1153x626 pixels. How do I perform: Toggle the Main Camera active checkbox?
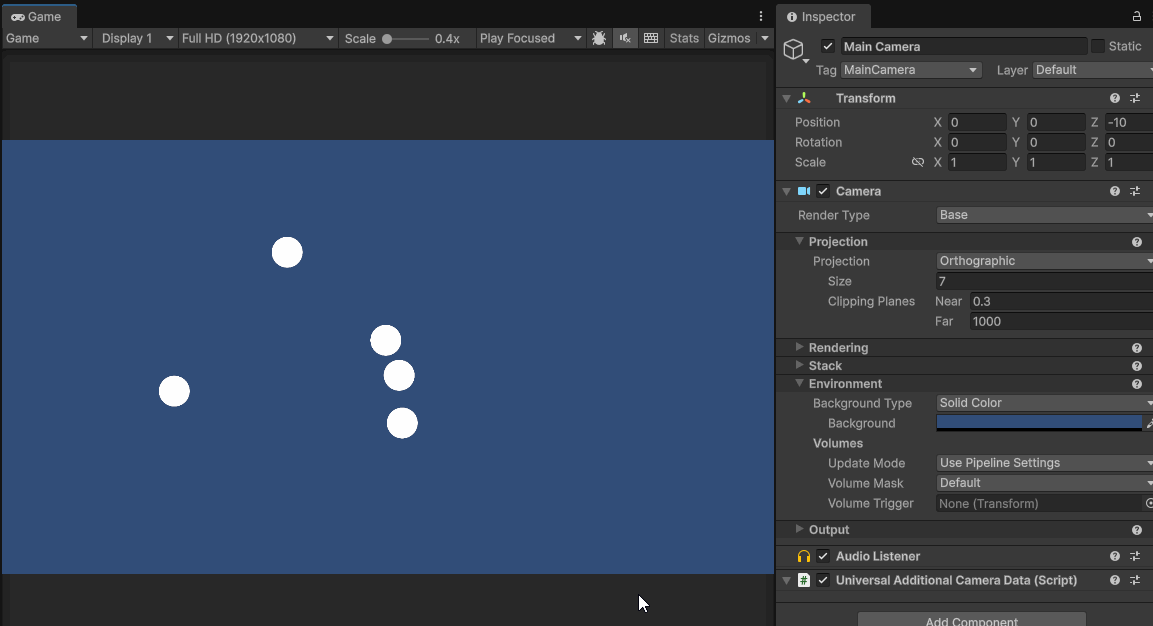[x=828, y=46]
